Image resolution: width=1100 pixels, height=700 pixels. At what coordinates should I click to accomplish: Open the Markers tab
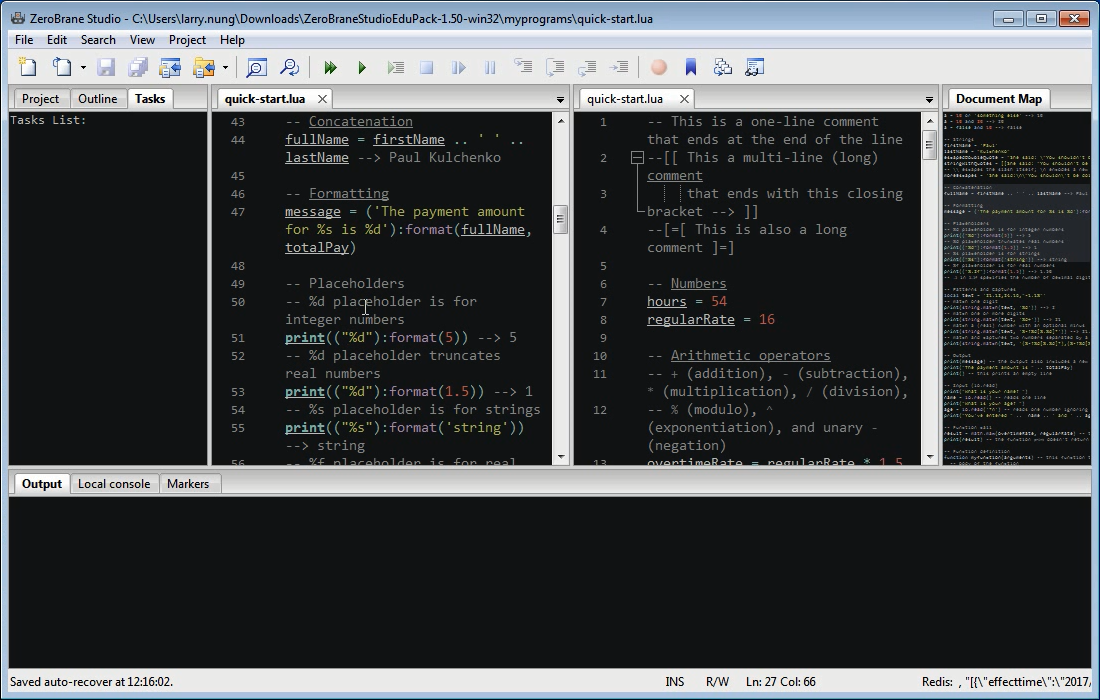point(188,484)
